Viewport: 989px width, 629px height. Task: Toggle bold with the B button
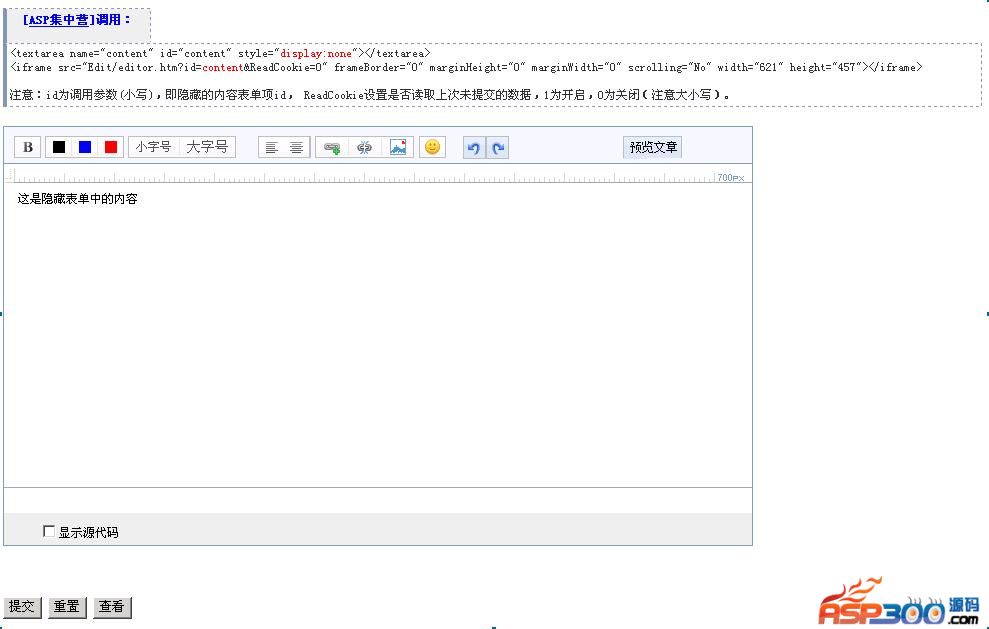tap(28, 147)
